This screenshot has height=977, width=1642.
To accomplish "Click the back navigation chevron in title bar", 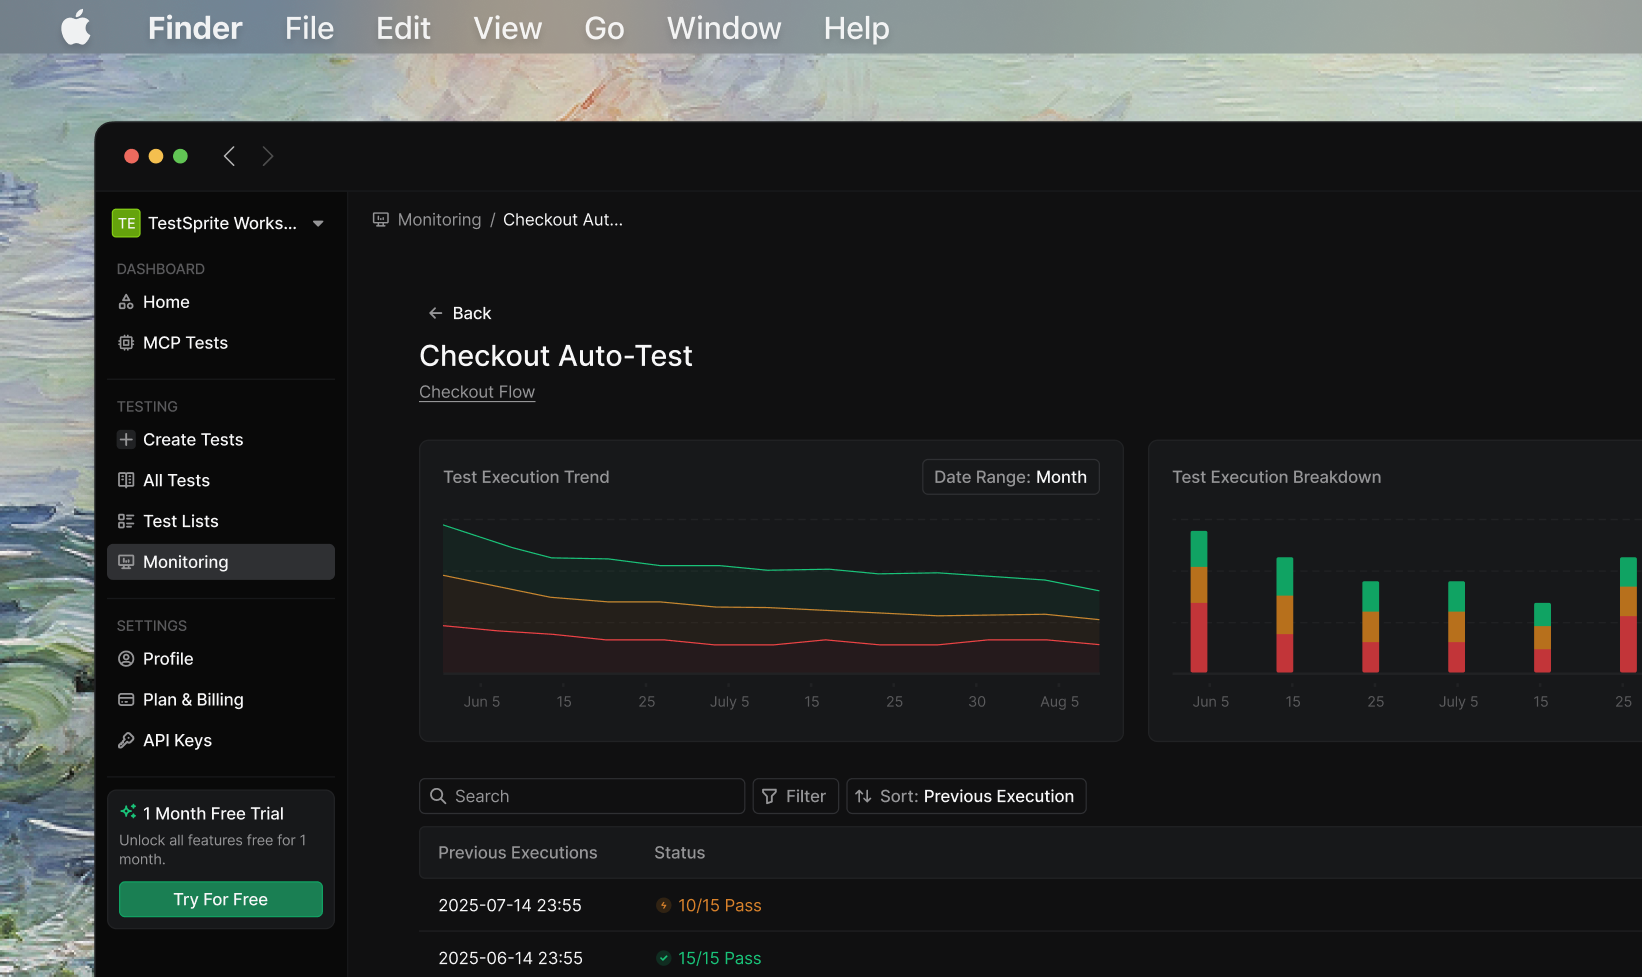I will [229, 156].
